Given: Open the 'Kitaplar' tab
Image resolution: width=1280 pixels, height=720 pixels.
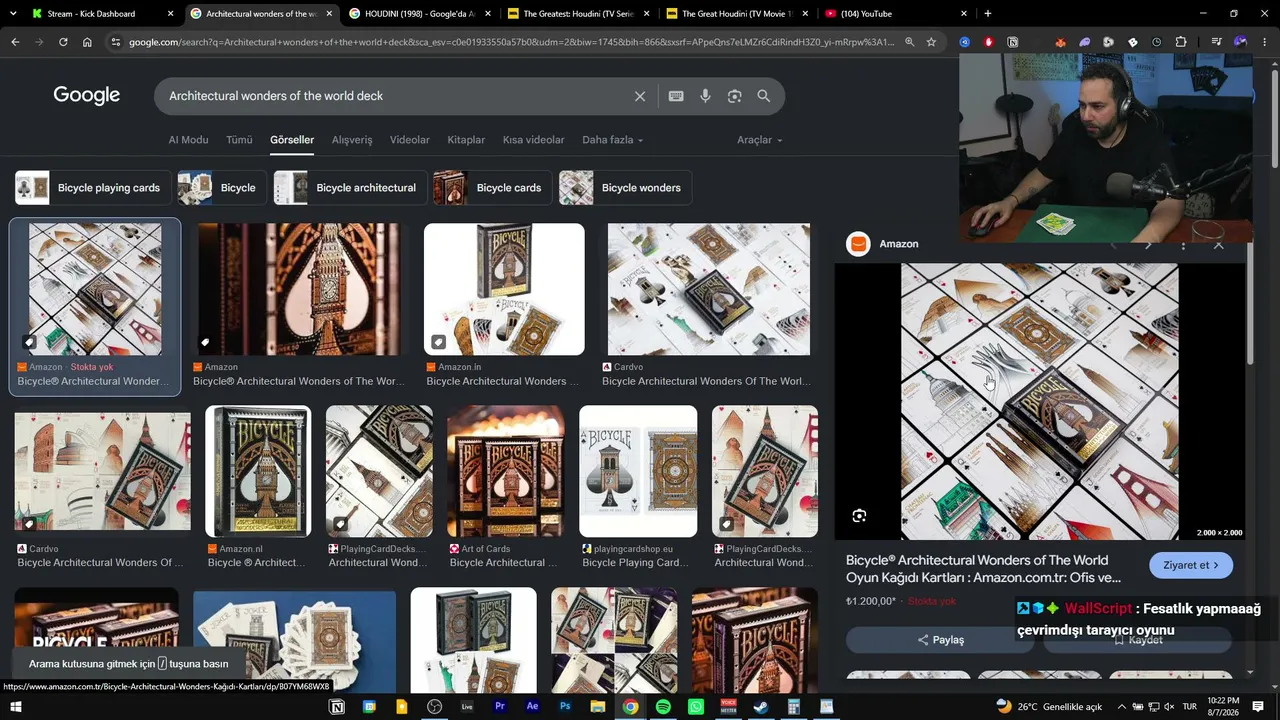Looking at the screenshot, I should point(466,140).
